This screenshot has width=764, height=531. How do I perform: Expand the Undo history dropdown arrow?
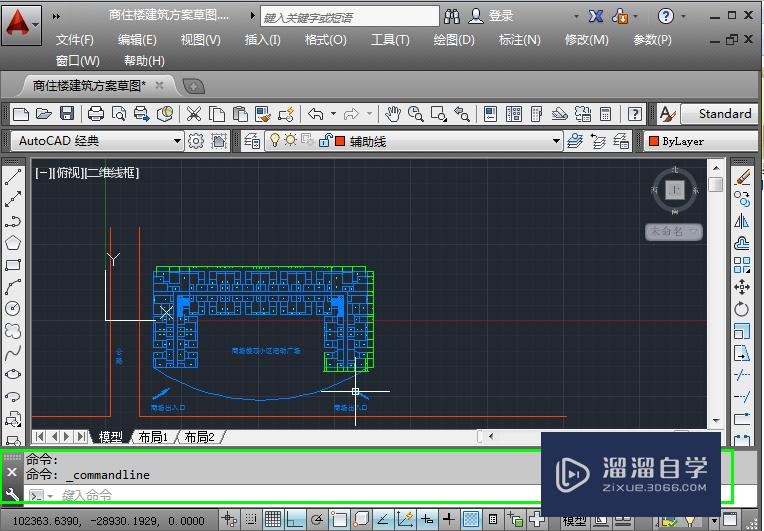[x=333, y=114]
